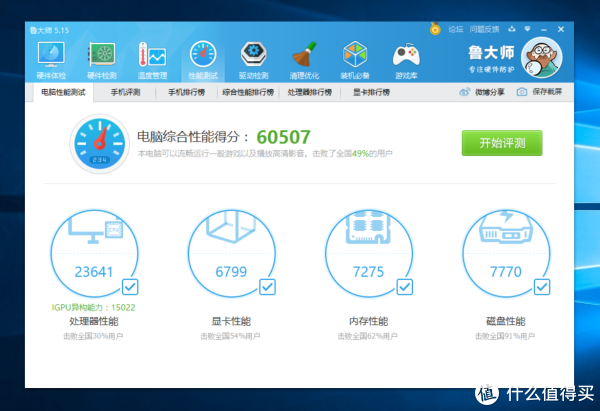The image size is (600, 411).
Task: Switch to the 手机排行榜 tab
Action: [x=187, y=92]
